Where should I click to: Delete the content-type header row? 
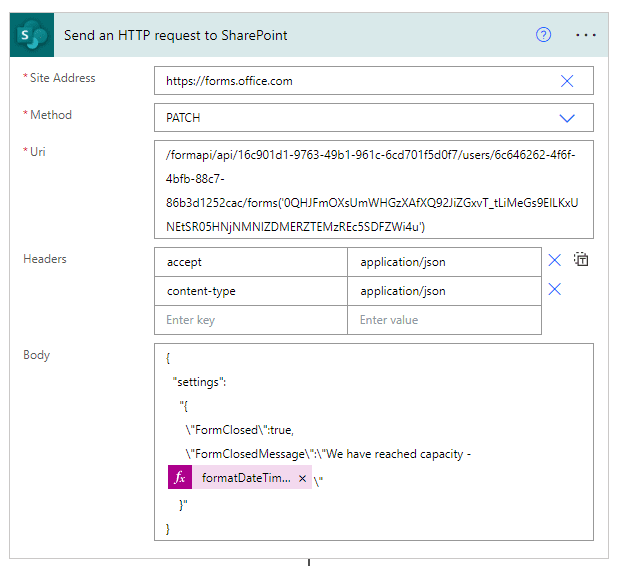(x=555, y=289)
